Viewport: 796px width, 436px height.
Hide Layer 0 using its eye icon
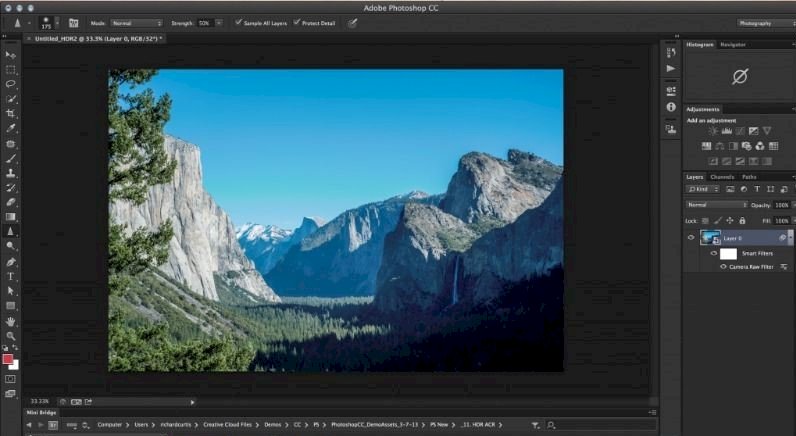(x=690, y=237)
